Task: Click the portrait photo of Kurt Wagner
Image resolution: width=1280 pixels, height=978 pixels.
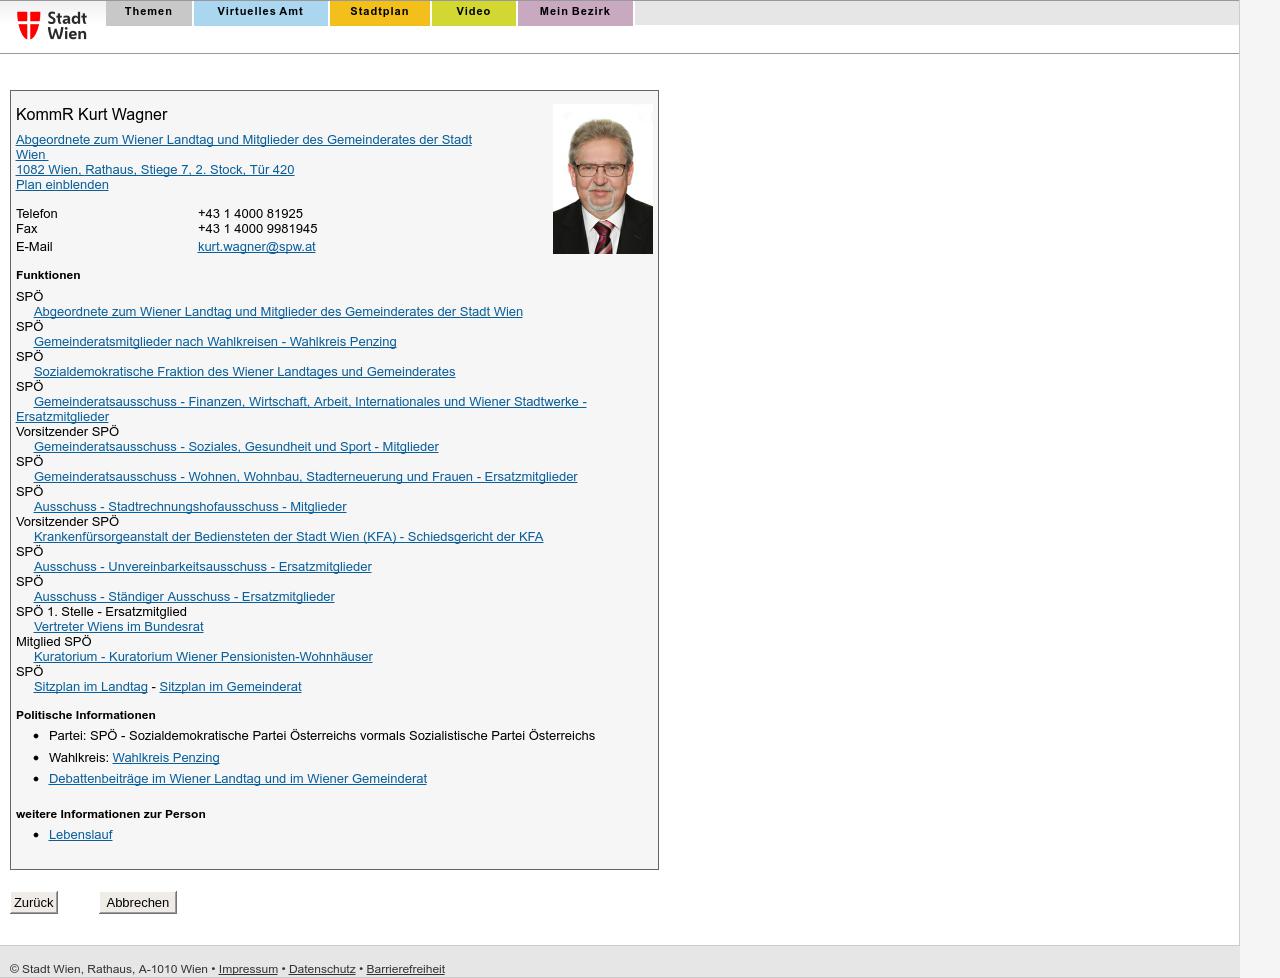Action: click(x=603, y=179)
